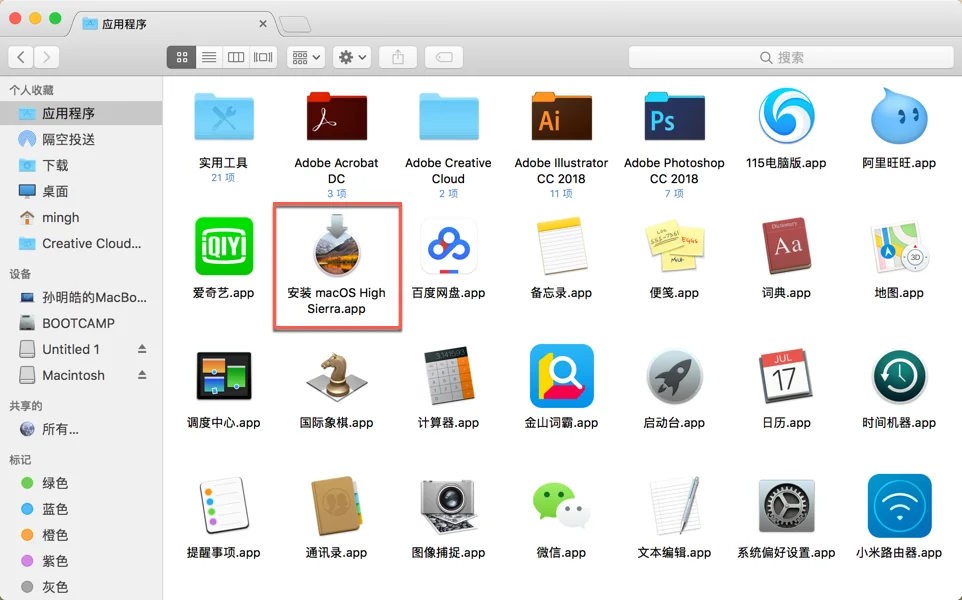The width and height of the screenshot is (962, 600).
Task: Open the 实用工具 folder icon
Action: (x=223, y=117)
